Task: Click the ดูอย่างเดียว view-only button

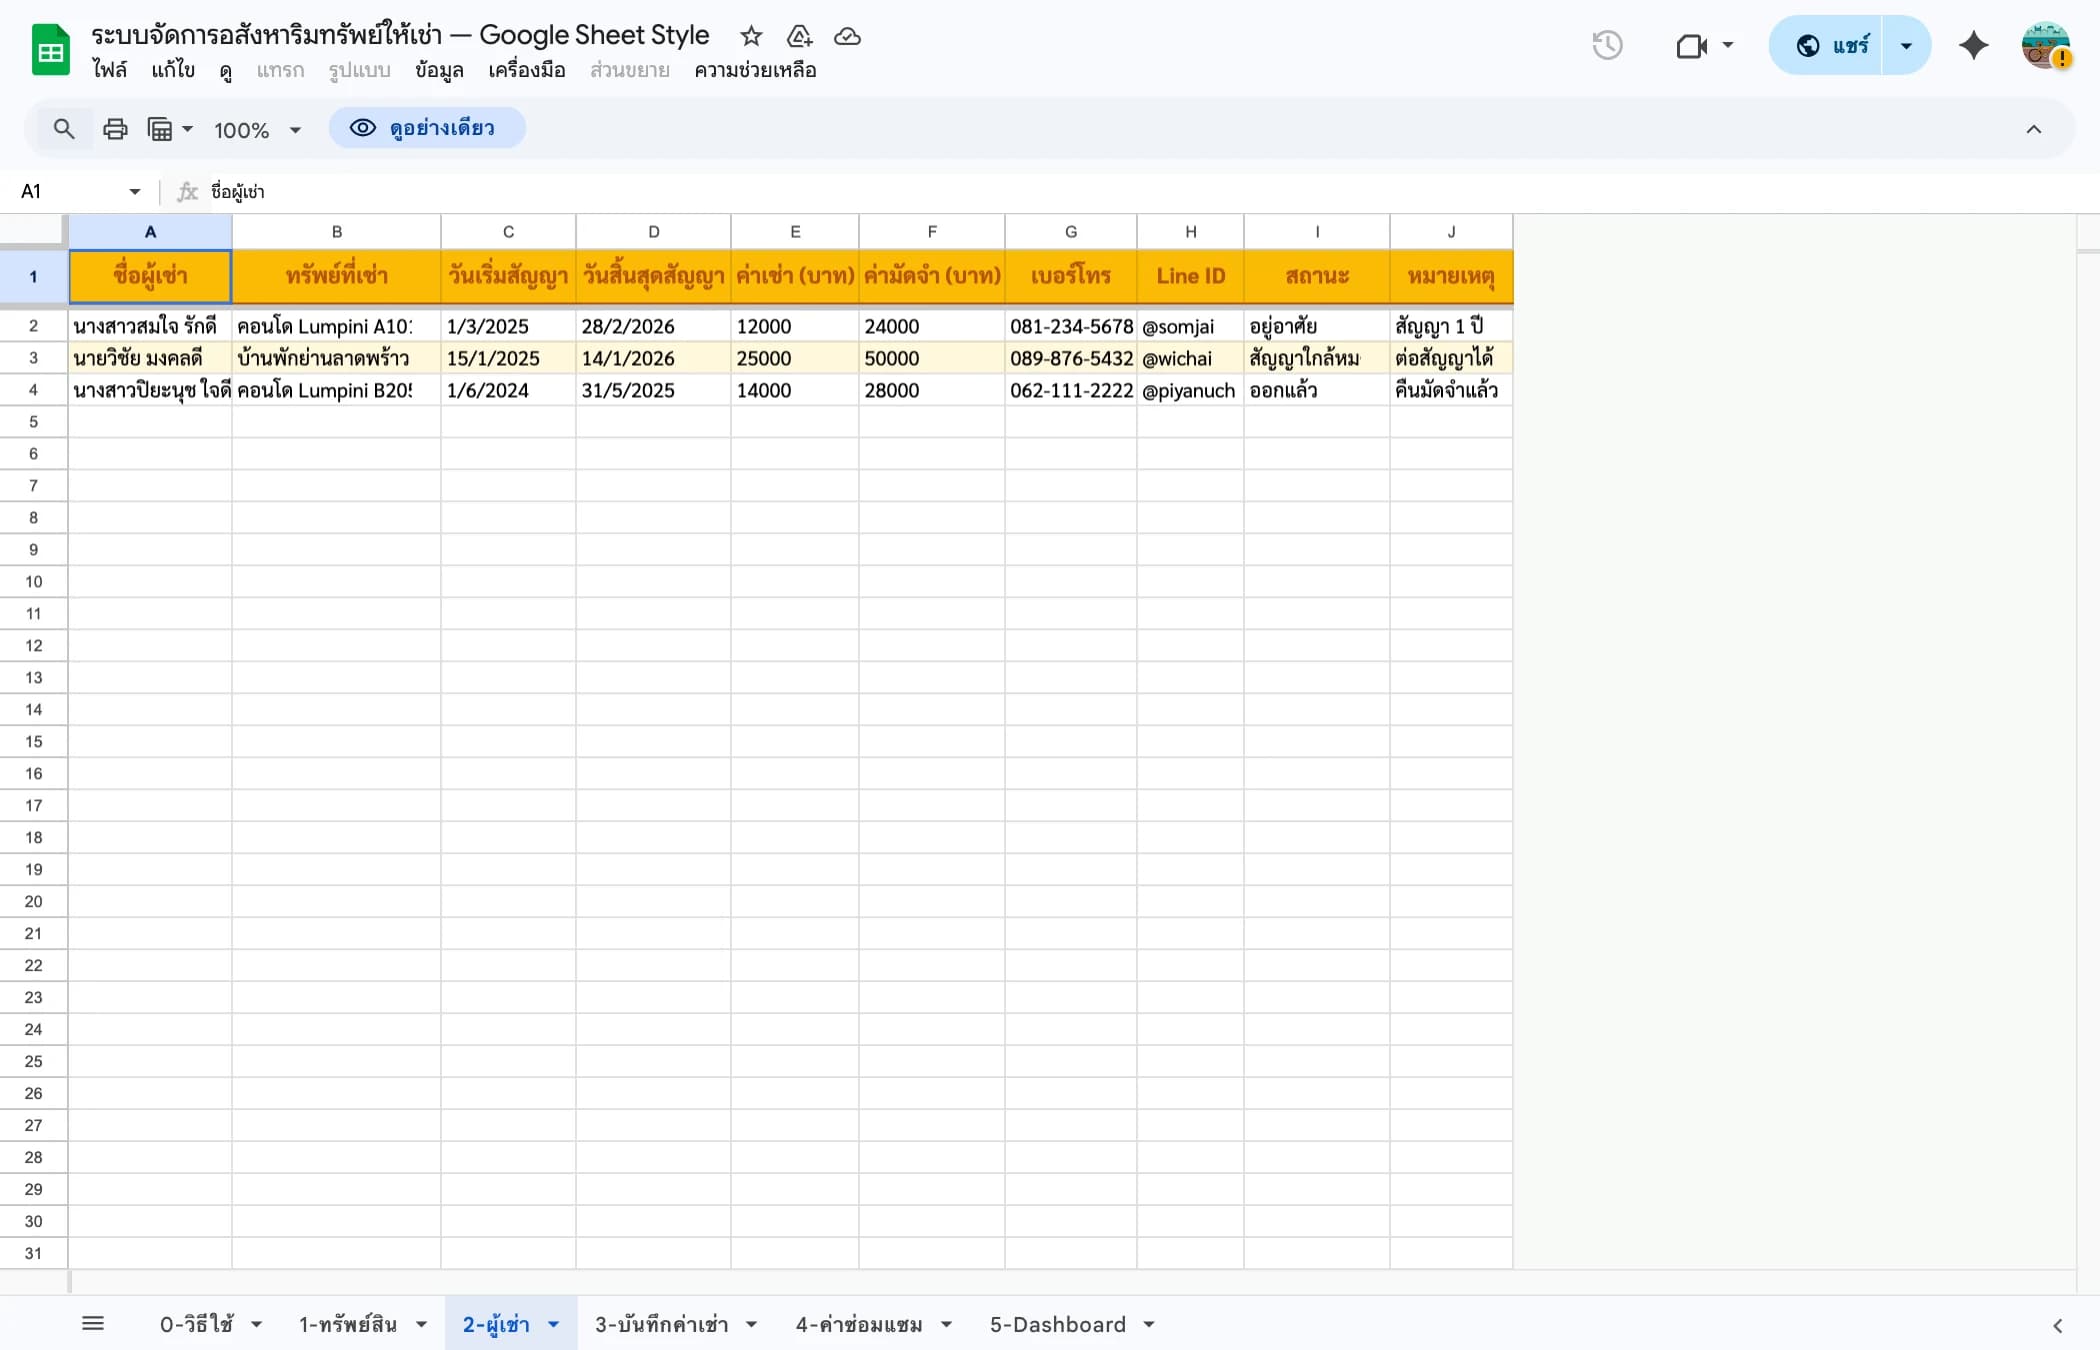Action: click(x=428, y=128)
